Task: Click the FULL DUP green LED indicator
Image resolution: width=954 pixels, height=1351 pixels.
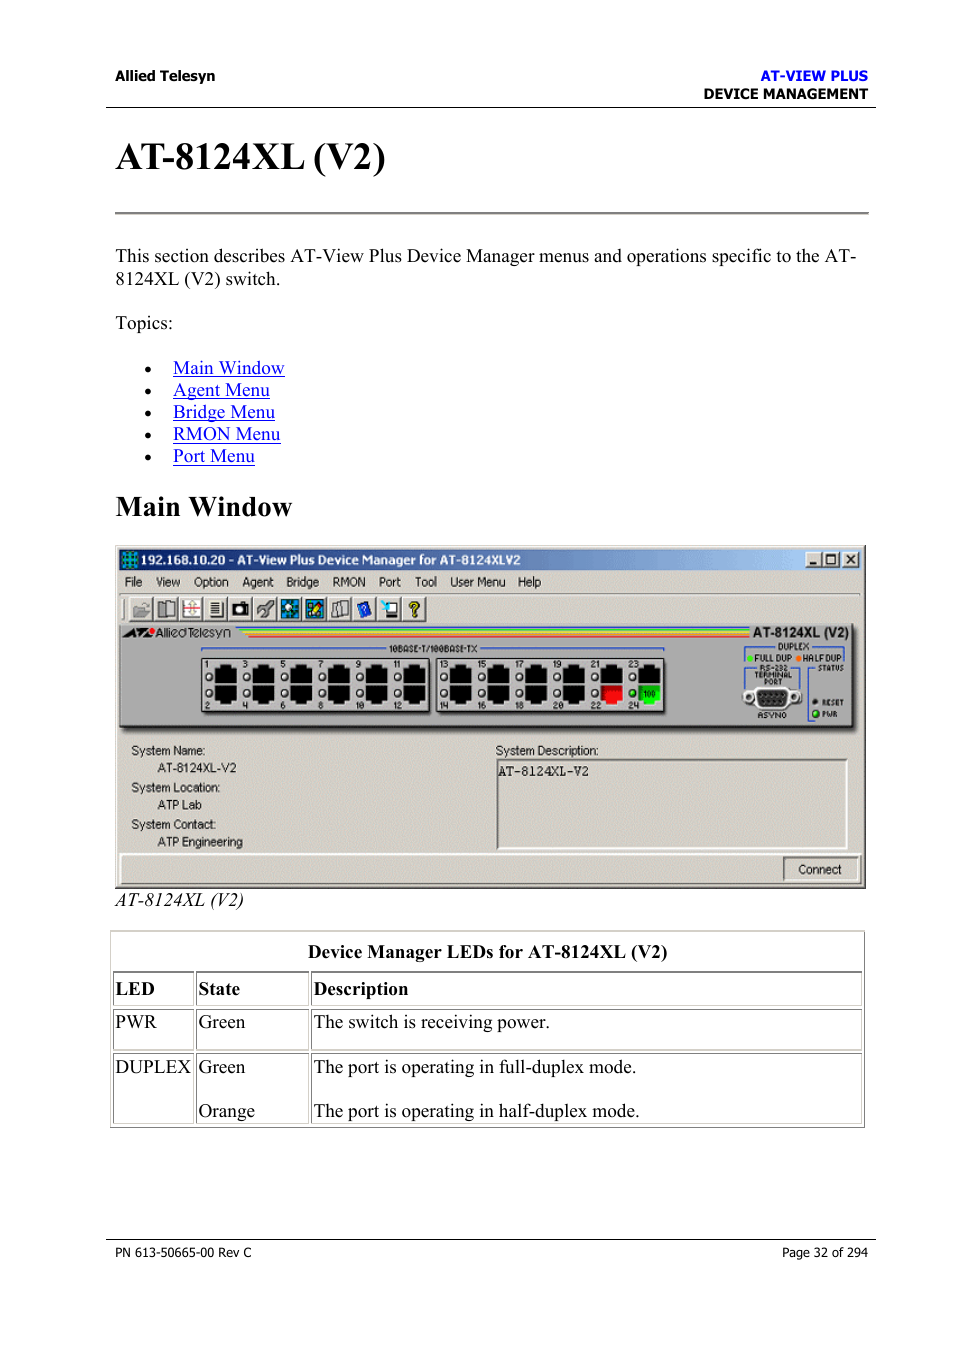Action: (x=750, y=658)
